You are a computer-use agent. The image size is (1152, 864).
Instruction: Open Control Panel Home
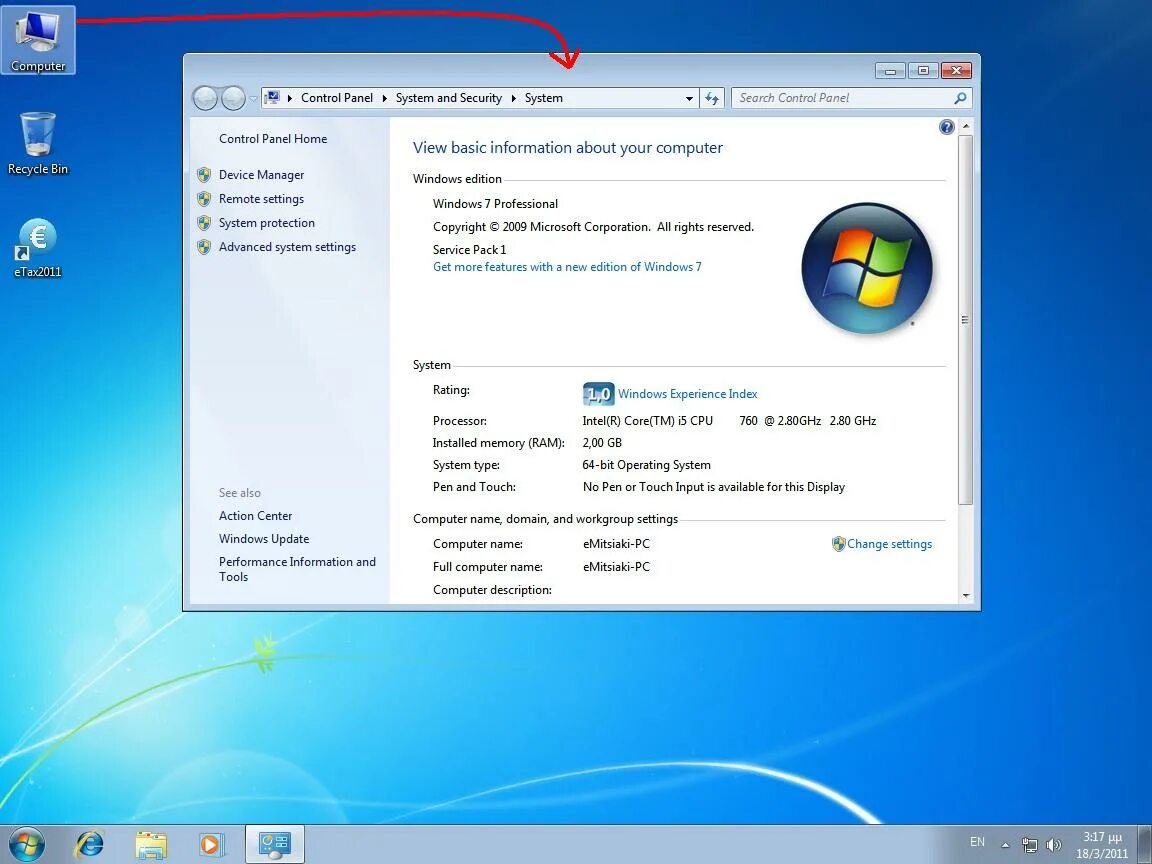(x=273, y=139)
